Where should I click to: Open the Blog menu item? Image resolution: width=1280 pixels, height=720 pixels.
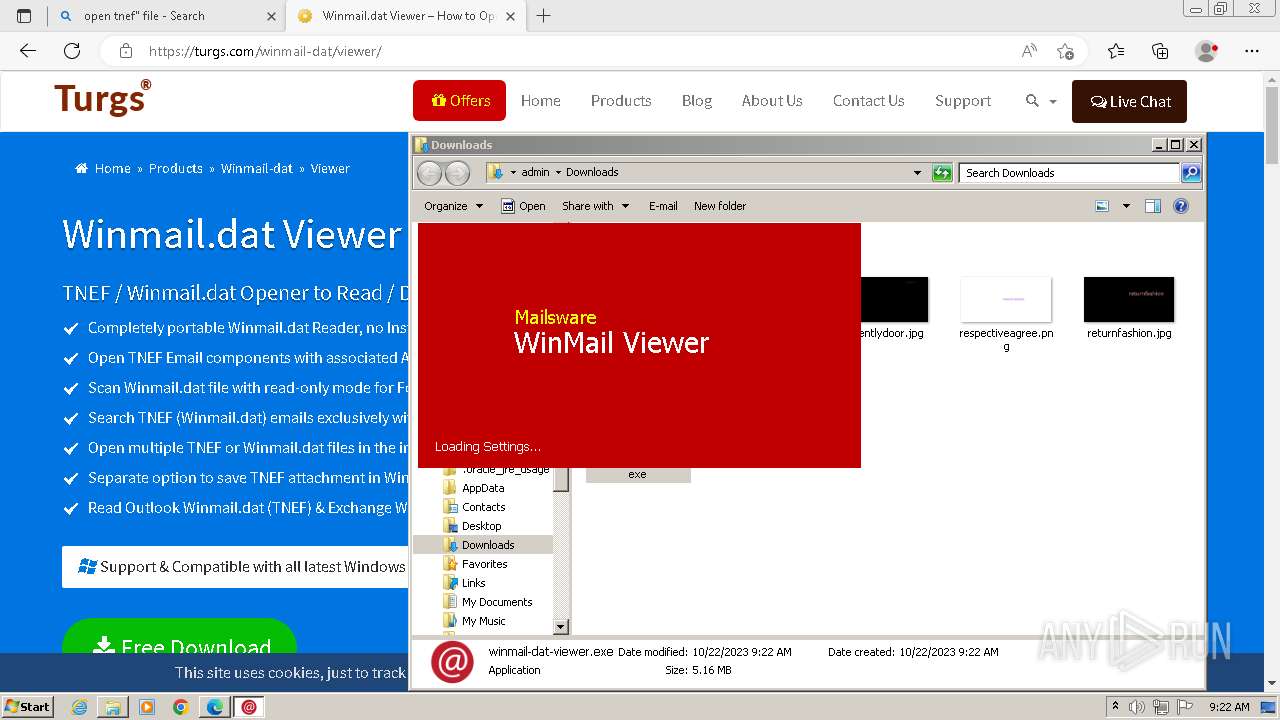tap(697, 101)
